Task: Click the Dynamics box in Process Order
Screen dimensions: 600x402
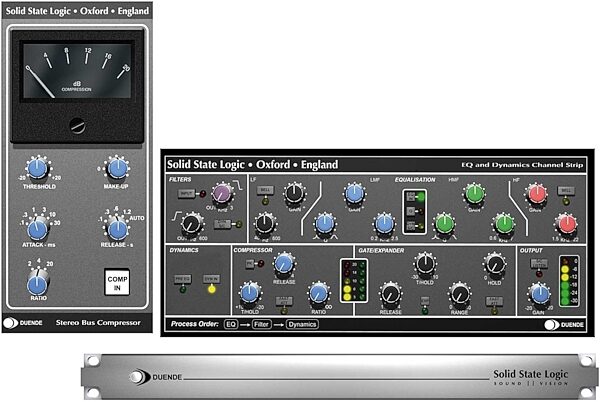Action: pyautogui.click(x=302, y=324)
